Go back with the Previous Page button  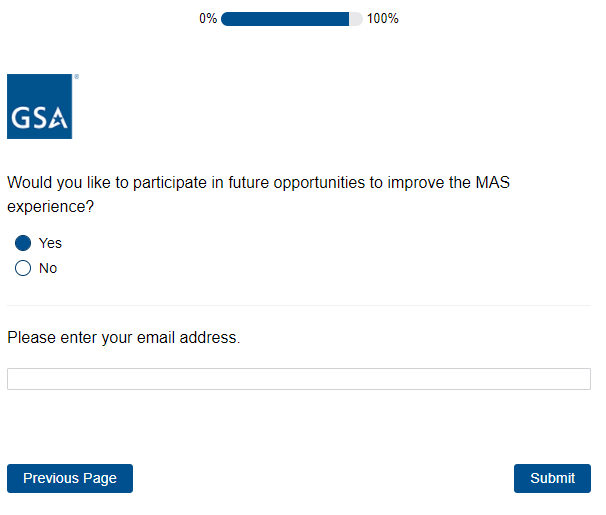[x=70, y=478]
